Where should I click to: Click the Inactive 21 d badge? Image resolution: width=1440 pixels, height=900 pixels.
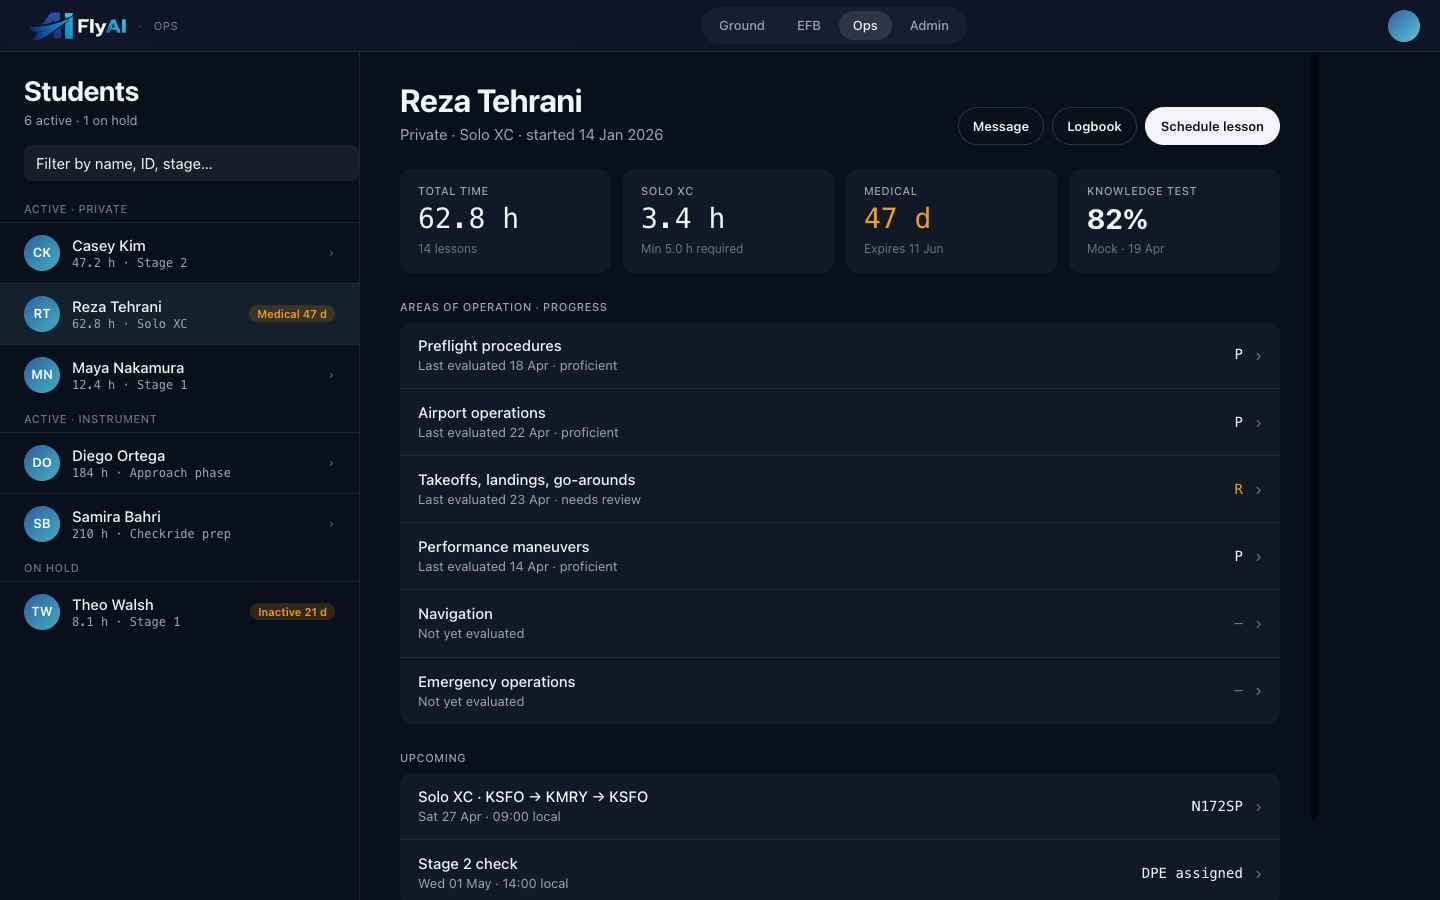292,612
